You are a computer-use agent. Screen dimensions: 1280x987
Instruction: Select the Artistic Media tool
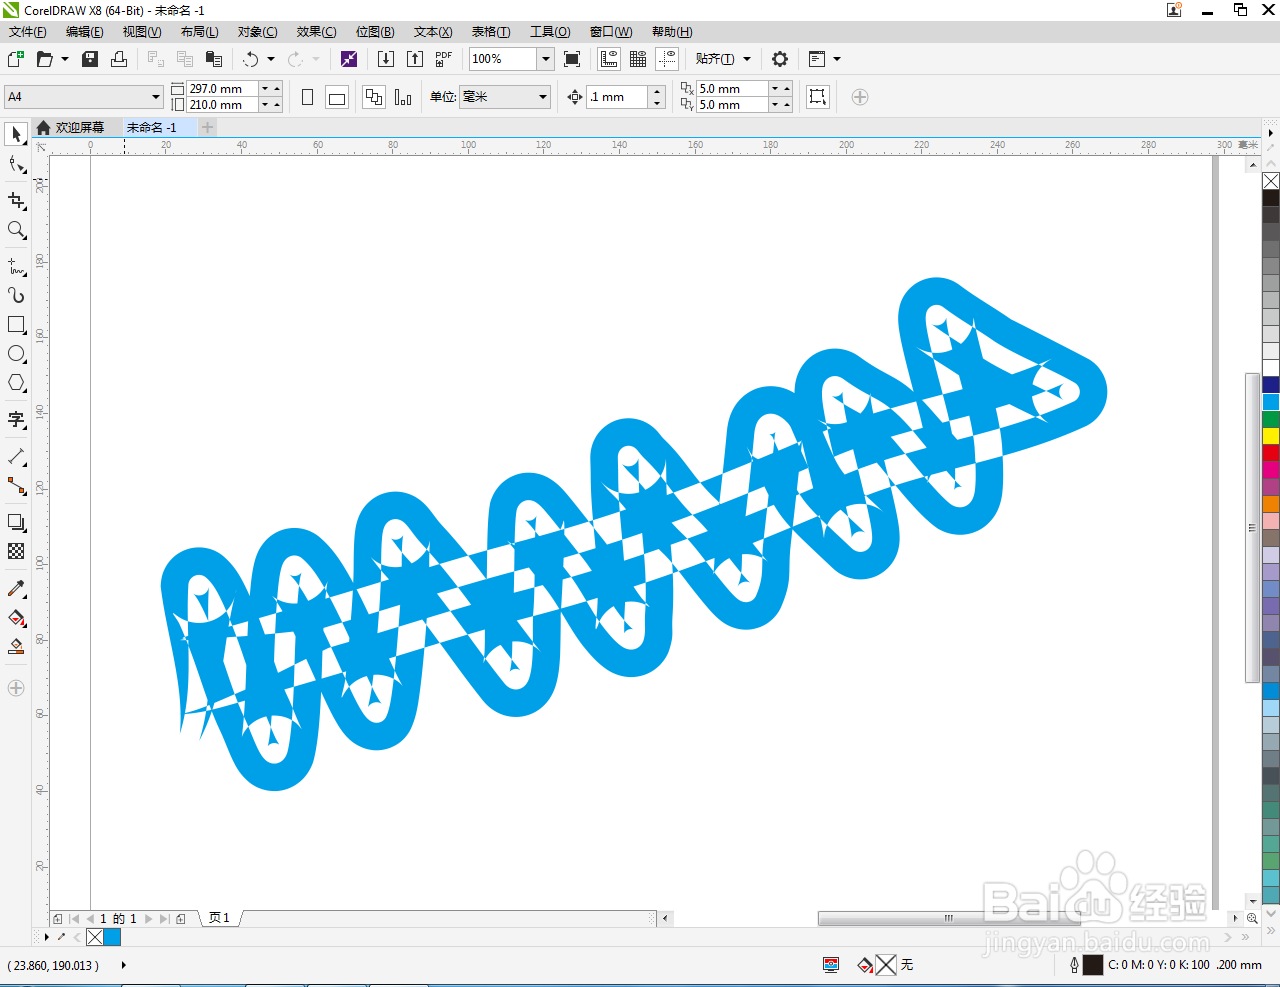pos(16,295)
